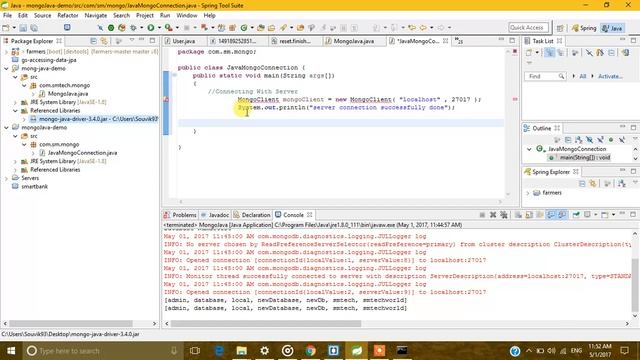Viewport: 640px width, 360px height.
Task: Toggle Link with Editor in Package Explorer
Action: (104, 41)
